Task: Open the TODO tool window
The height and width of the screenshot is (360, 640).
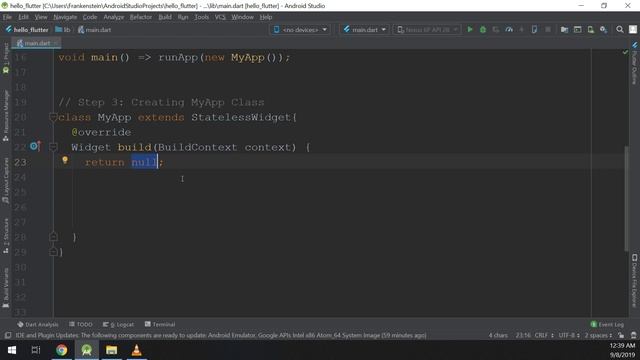Action: (81, 324)
